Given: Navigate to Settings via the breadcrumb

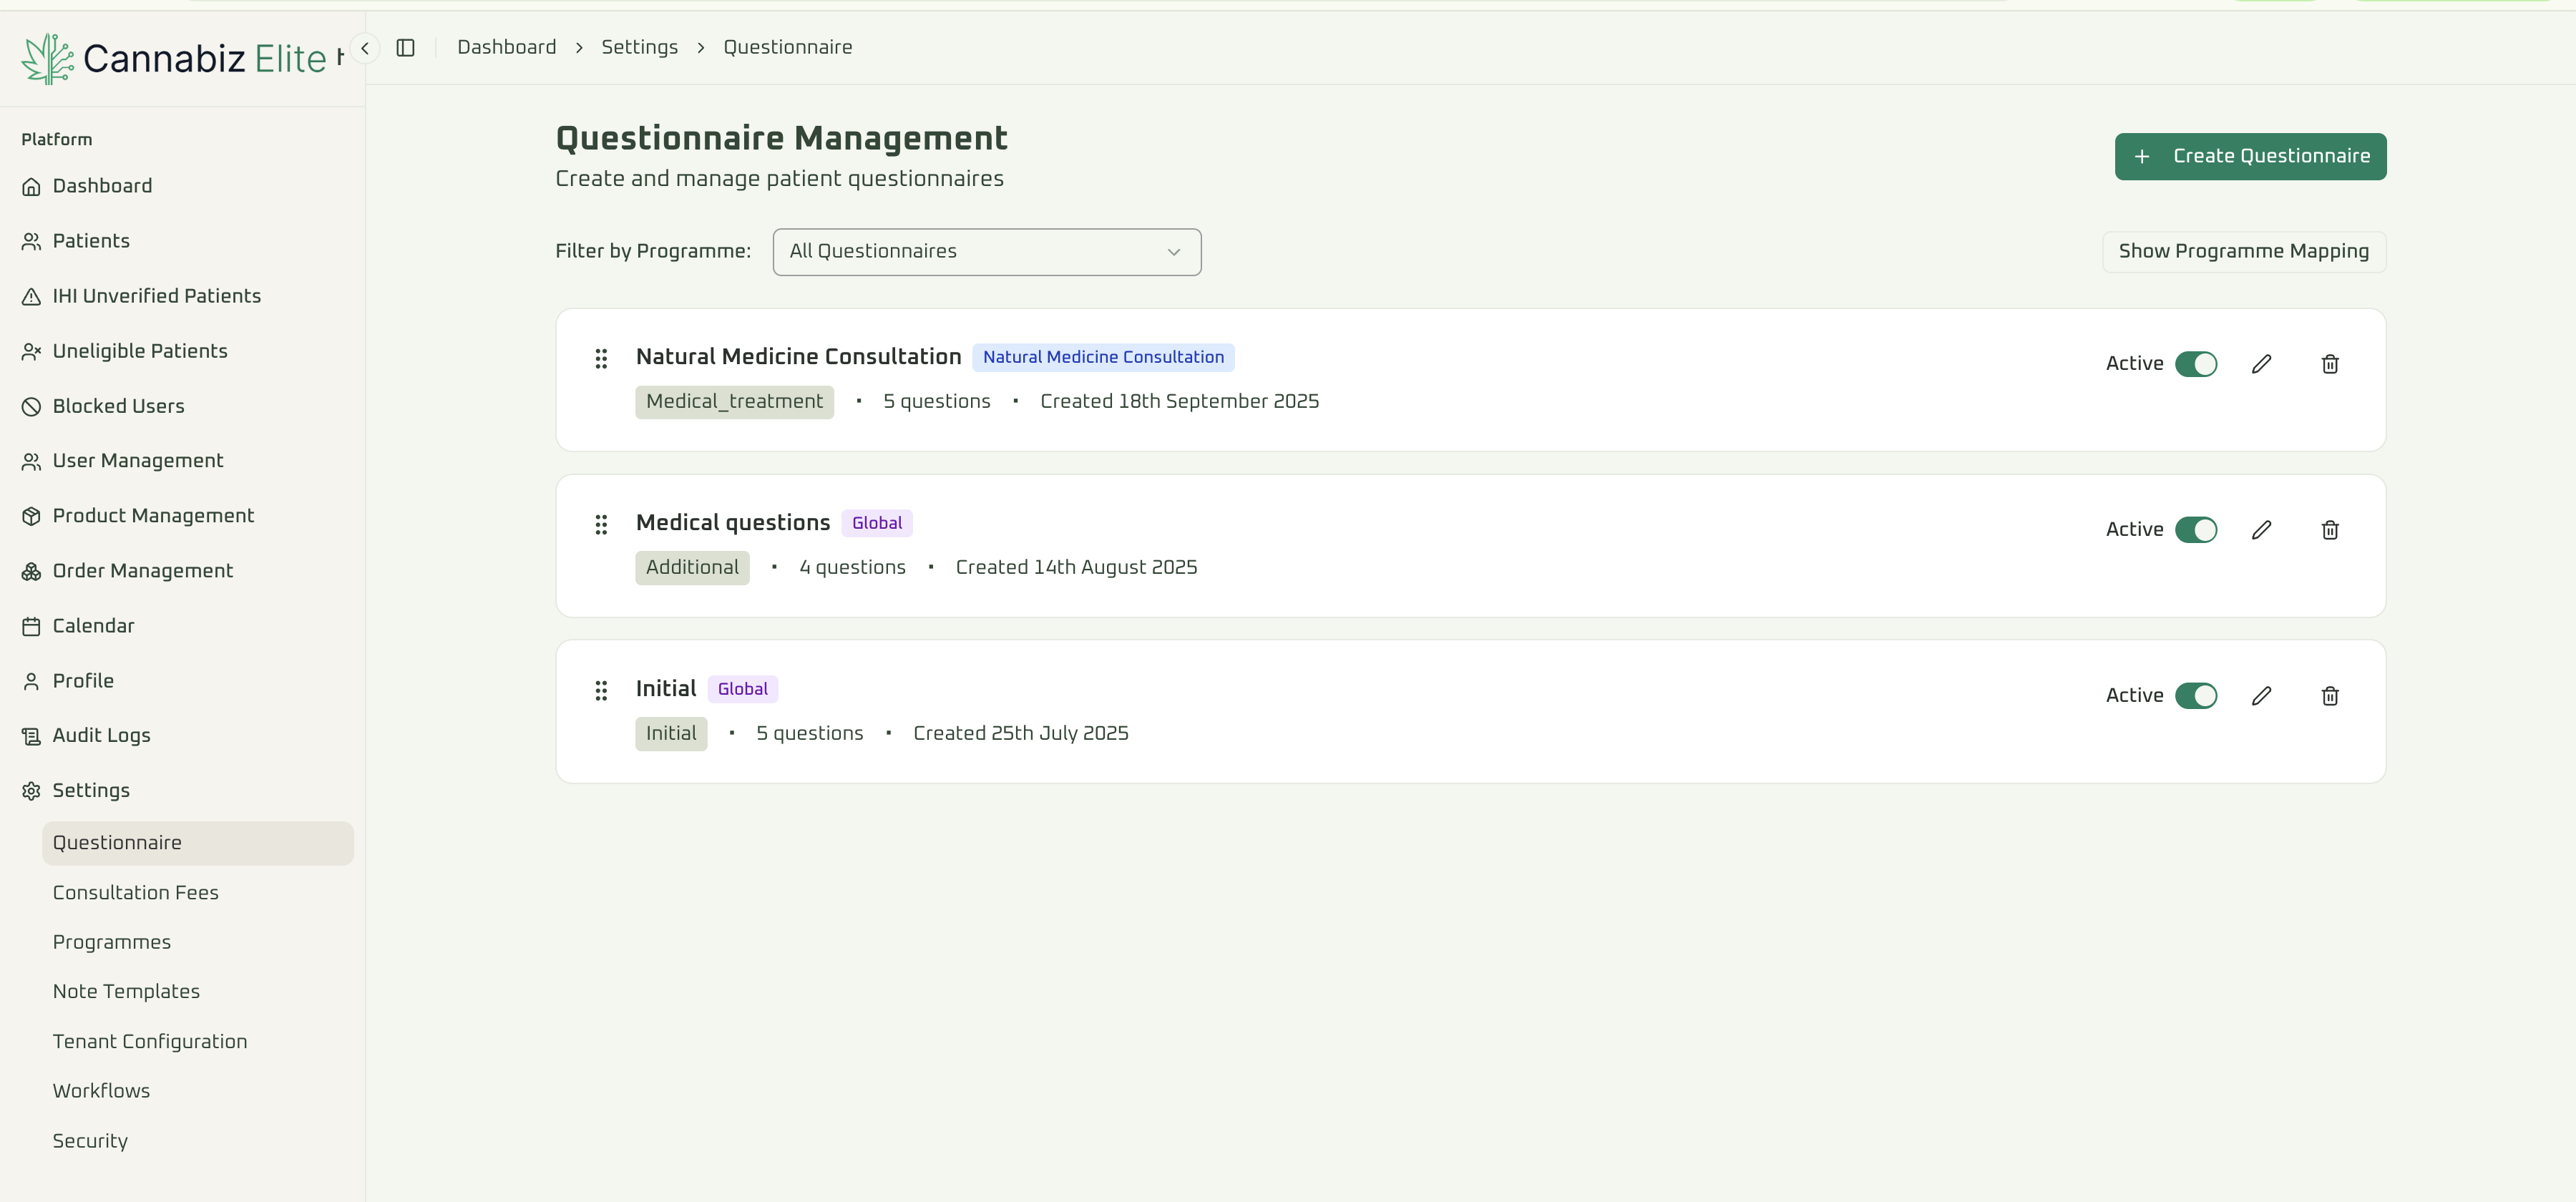Looking at the screenshot, I should (x=639, y=47).
